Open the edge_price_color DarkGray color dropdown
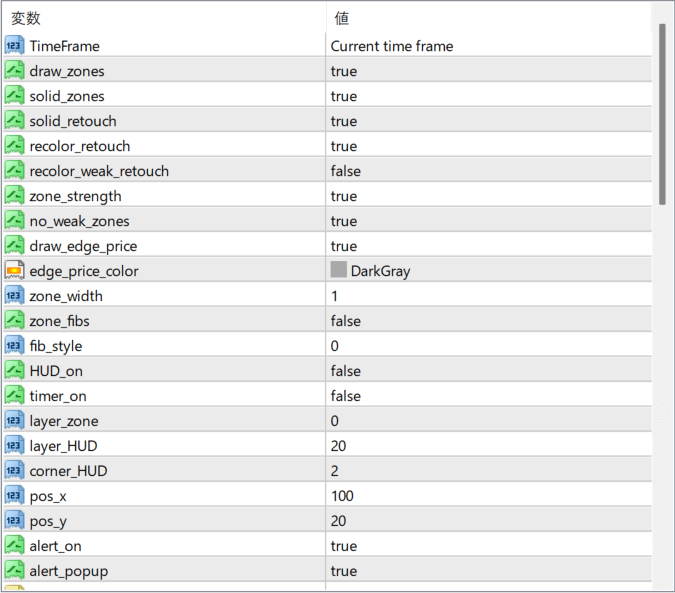Viewport: 675px width, 593px height. pos(381,271)
